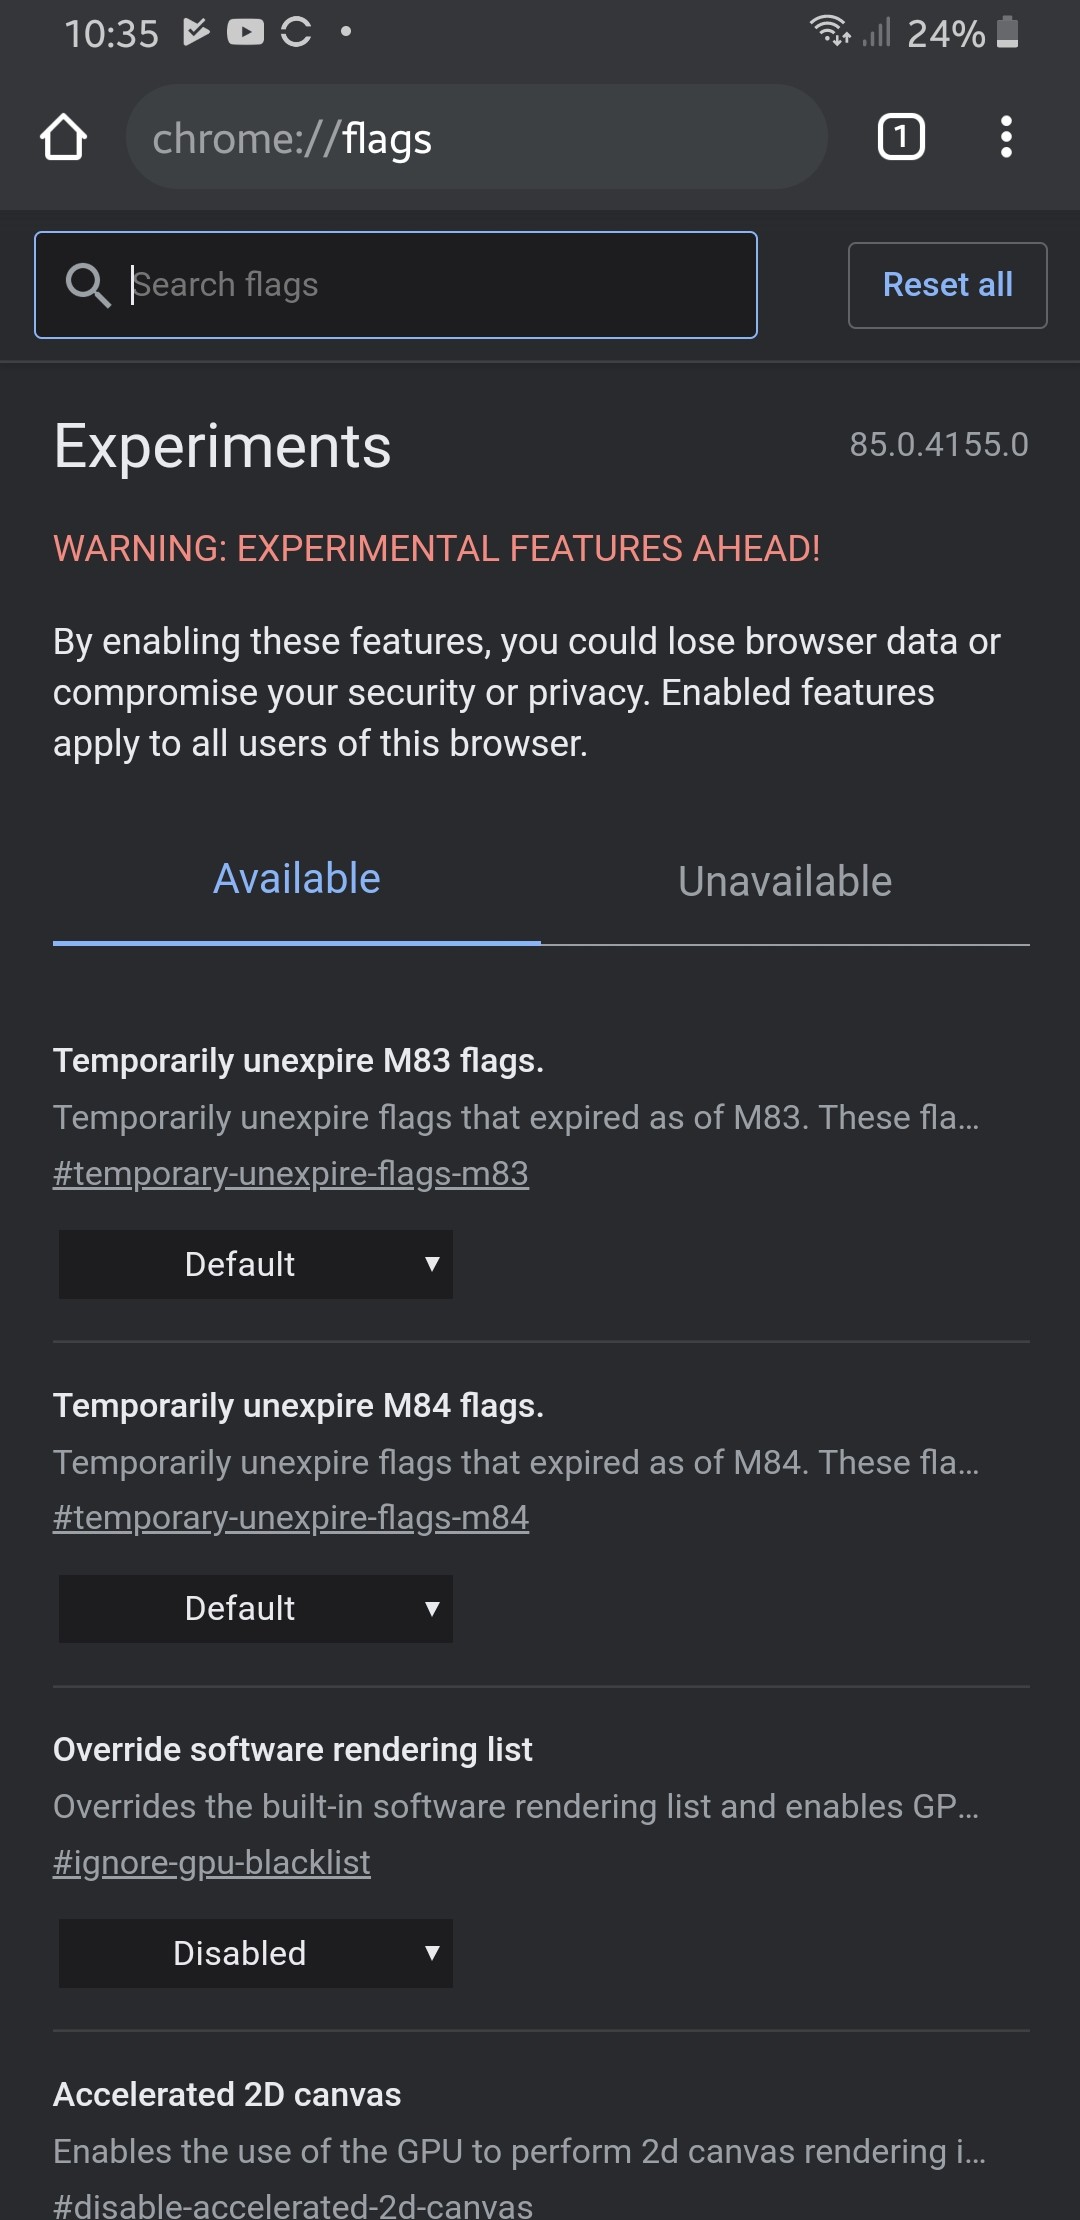The image size is (1080, 2220).
Task: Open the Override software rendering Disabled dropdown
Action: pyautogui.click(x=256, y=1953)
